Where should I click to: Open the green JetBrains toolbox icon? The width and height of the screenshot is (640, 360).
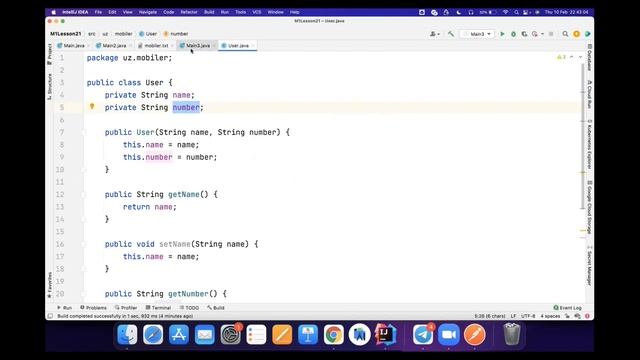(587, 34)
